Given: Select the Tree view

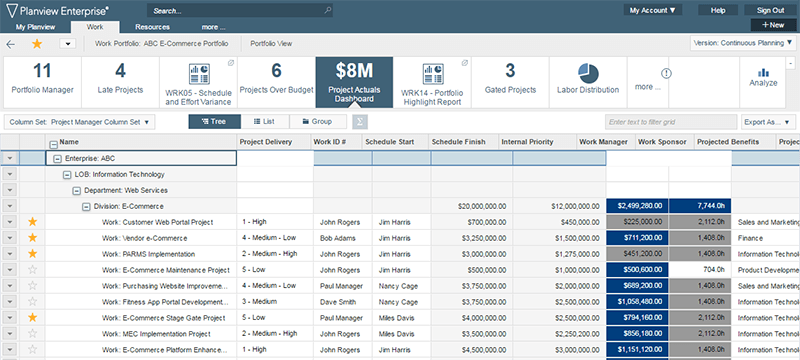Looking at the screenshot, I should [x=214, y=121].
